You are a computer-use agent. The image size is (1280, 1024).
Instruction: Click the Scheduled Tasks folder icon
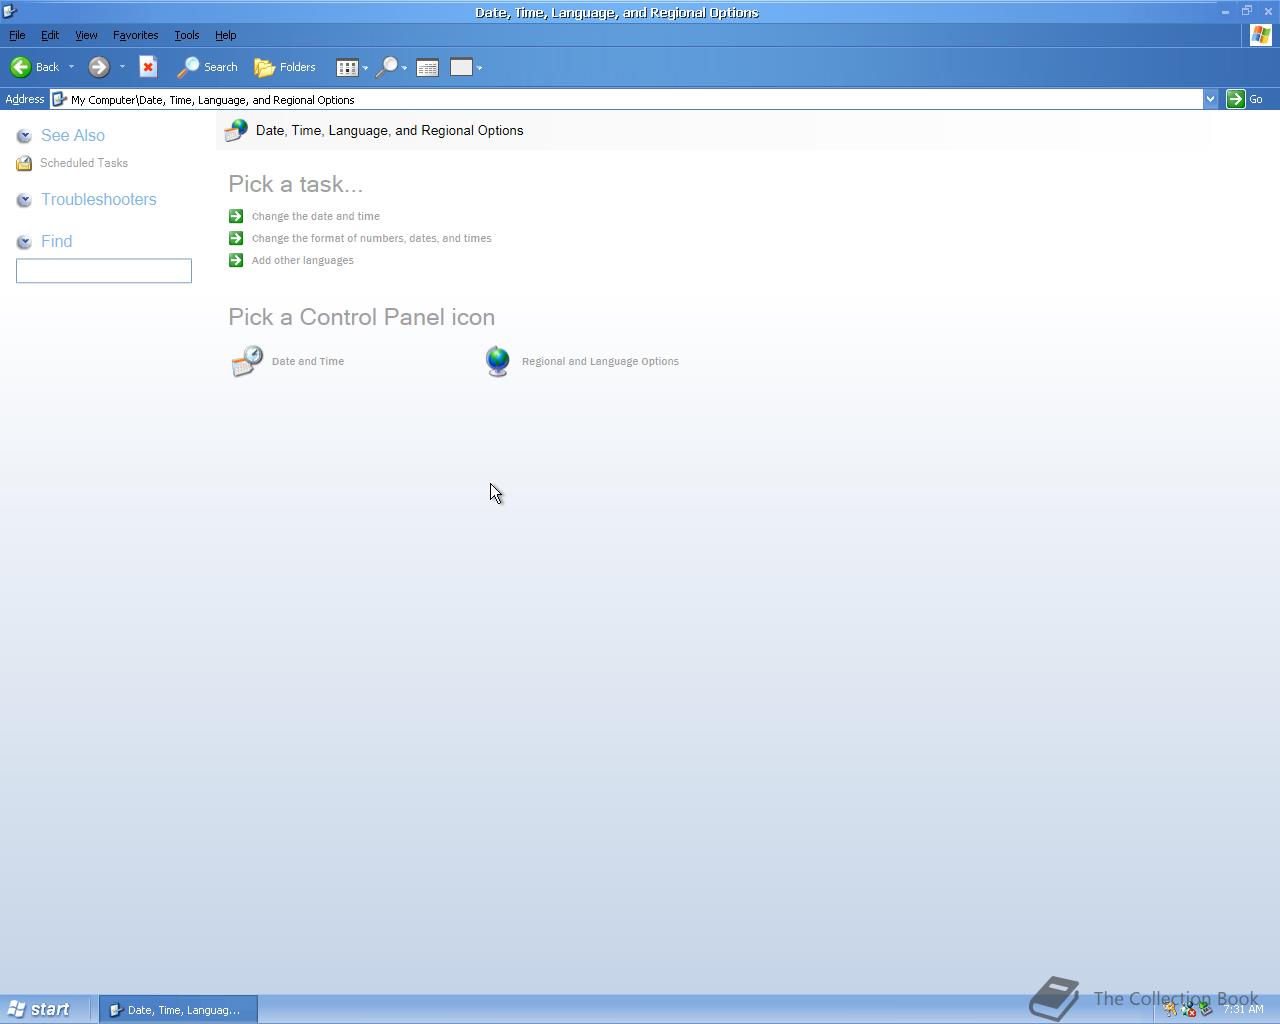[24, 163]
